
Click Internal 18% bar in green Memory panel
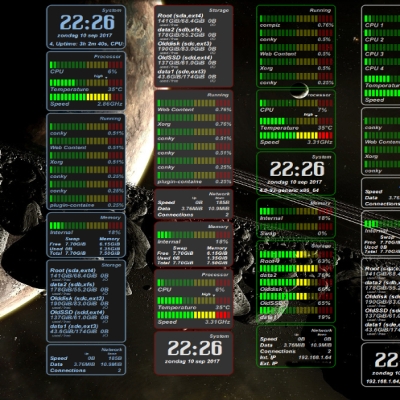[296, 211]
